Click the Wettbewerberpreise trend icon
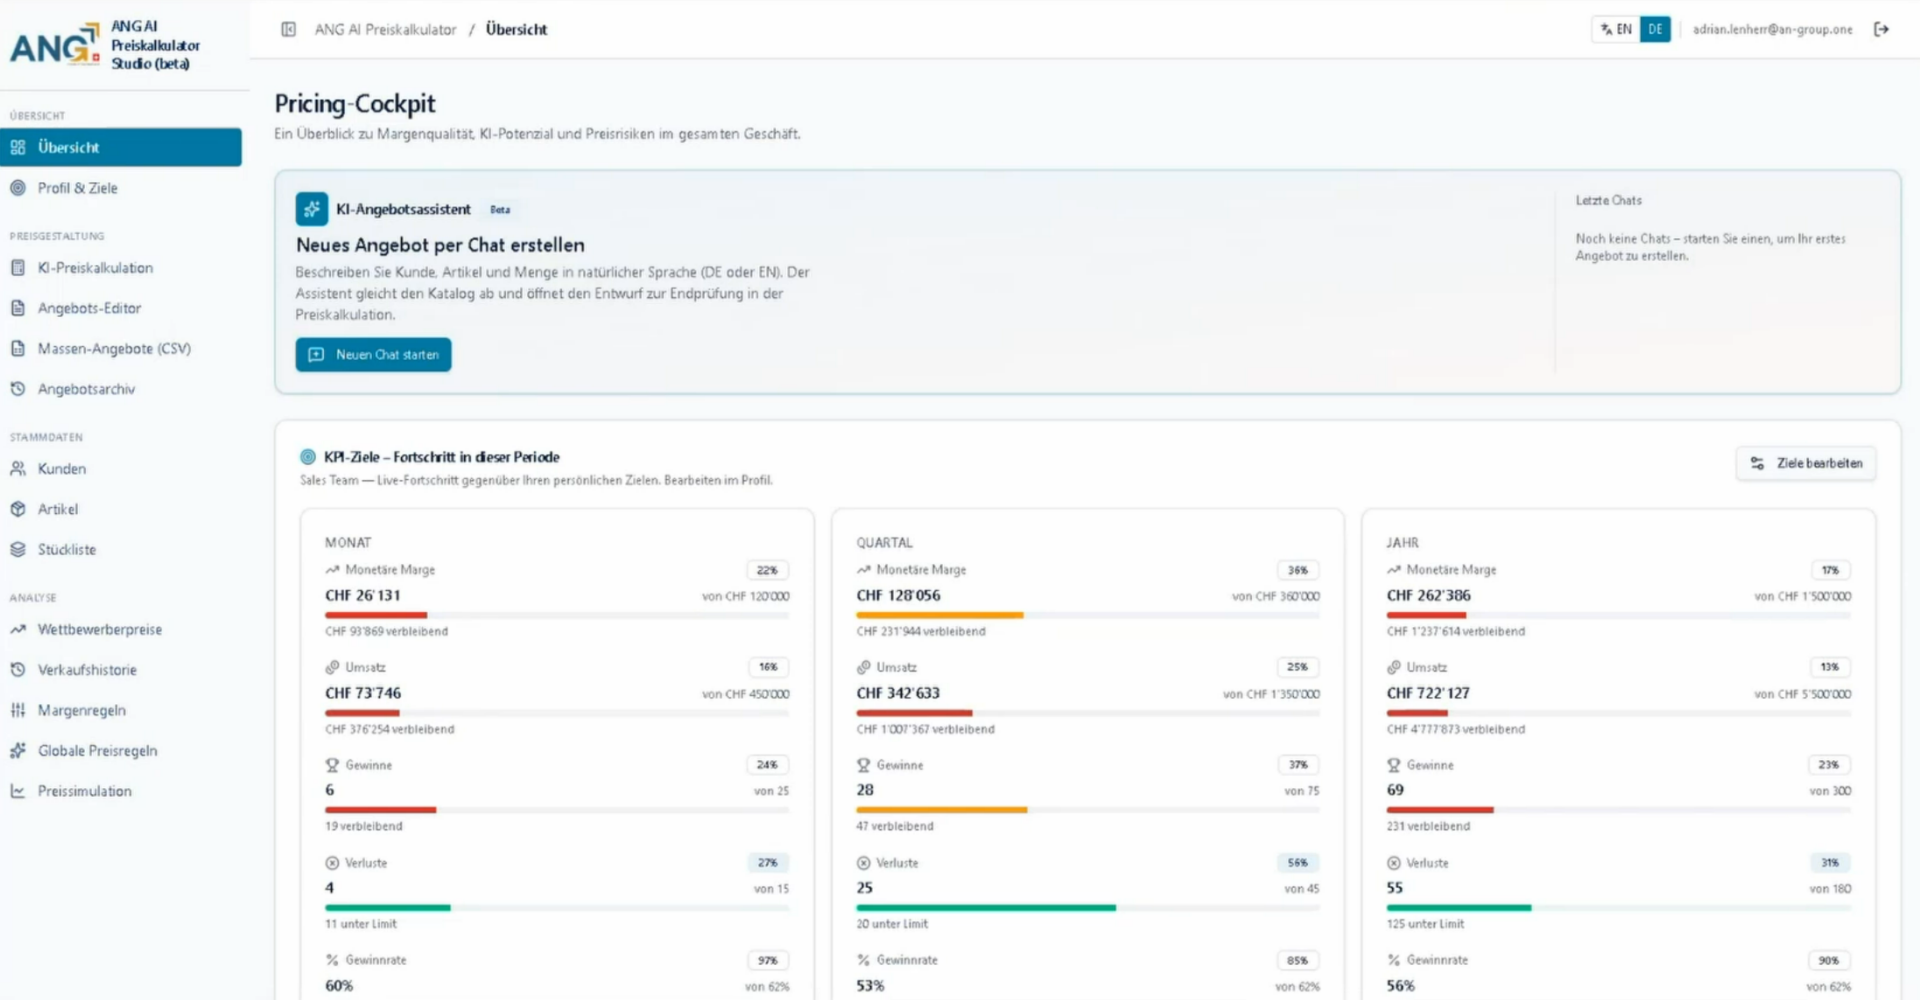The height and width of the screenshot is (1000, 1920). (x=18, y=629)
